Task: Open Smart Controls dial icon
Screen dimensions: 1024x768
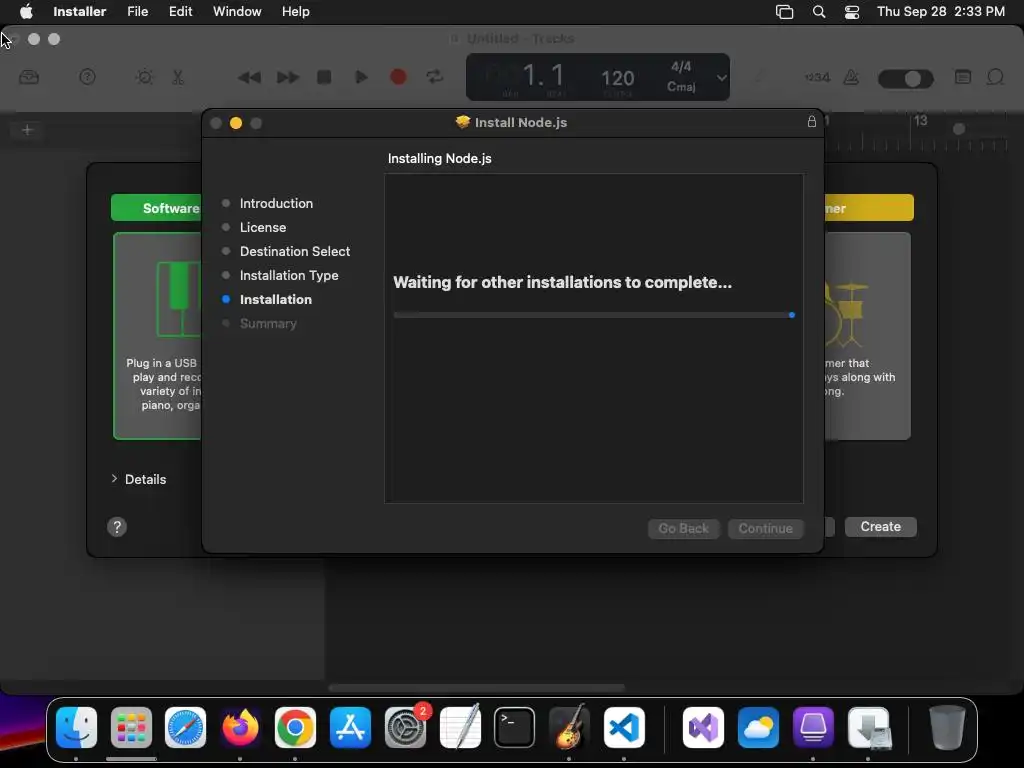Action: [x=144, y=77]
